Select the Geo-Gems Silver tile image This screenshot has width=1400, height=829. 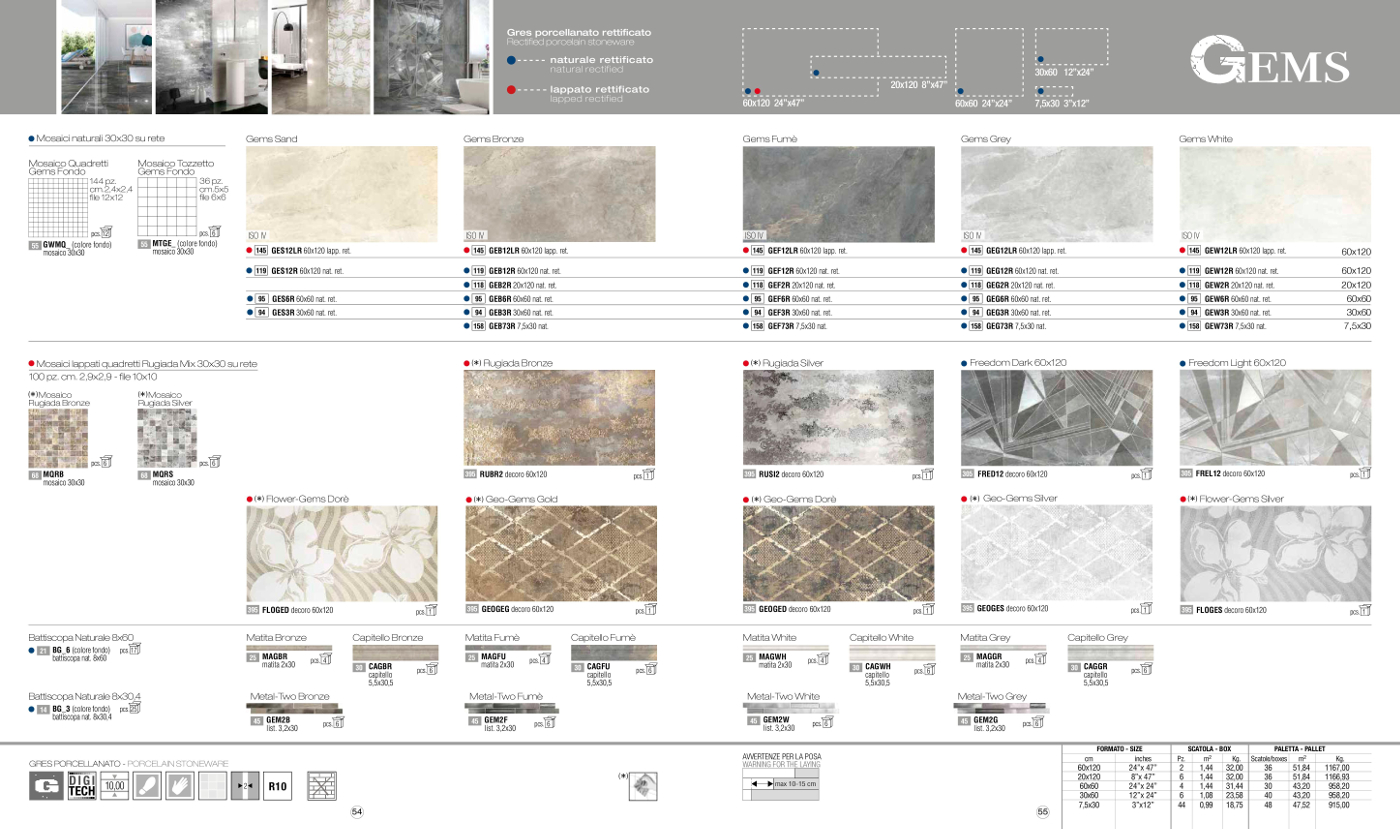coord(1057,553)
